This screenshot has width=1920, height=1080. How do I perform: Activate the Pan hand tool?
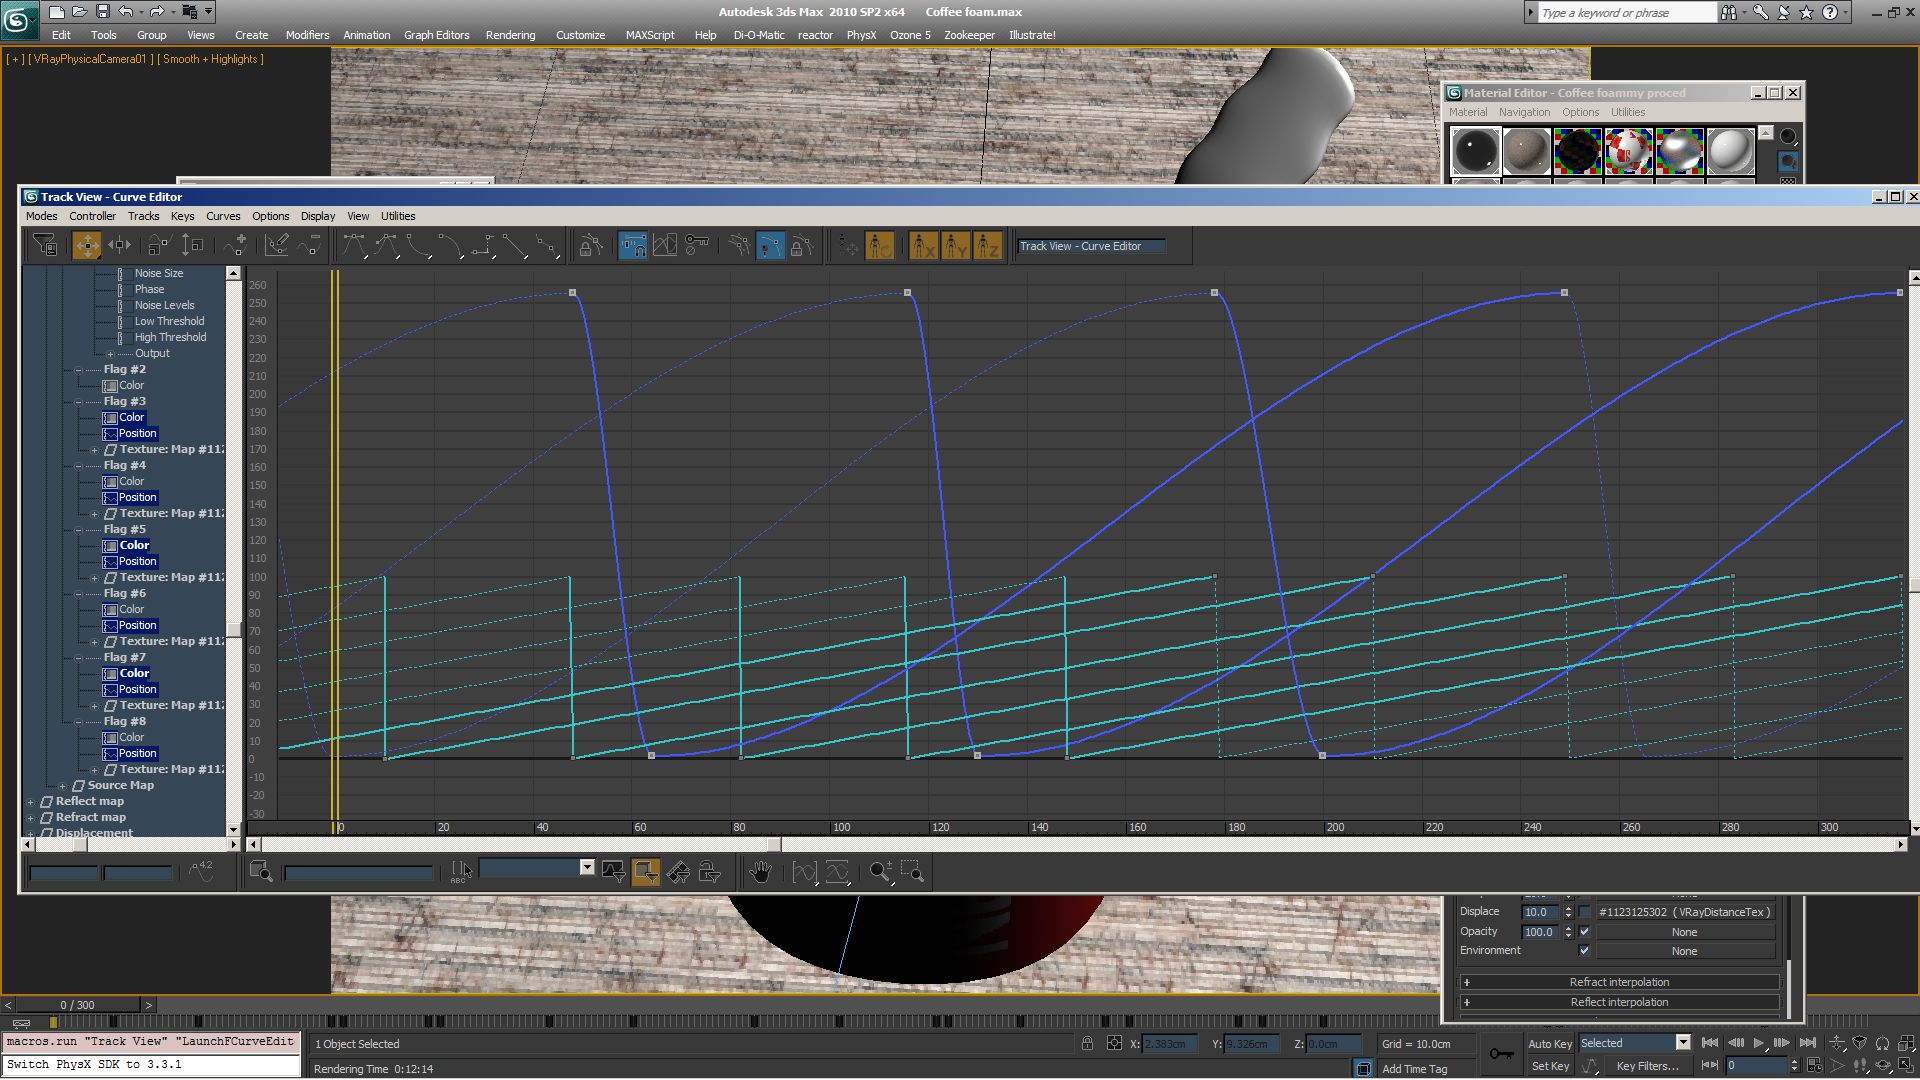point(760,872)
